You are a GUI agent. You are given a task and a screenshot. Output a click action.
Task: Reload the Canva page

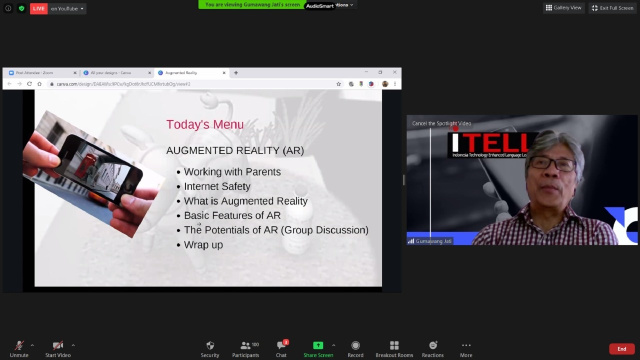[29, 84]
